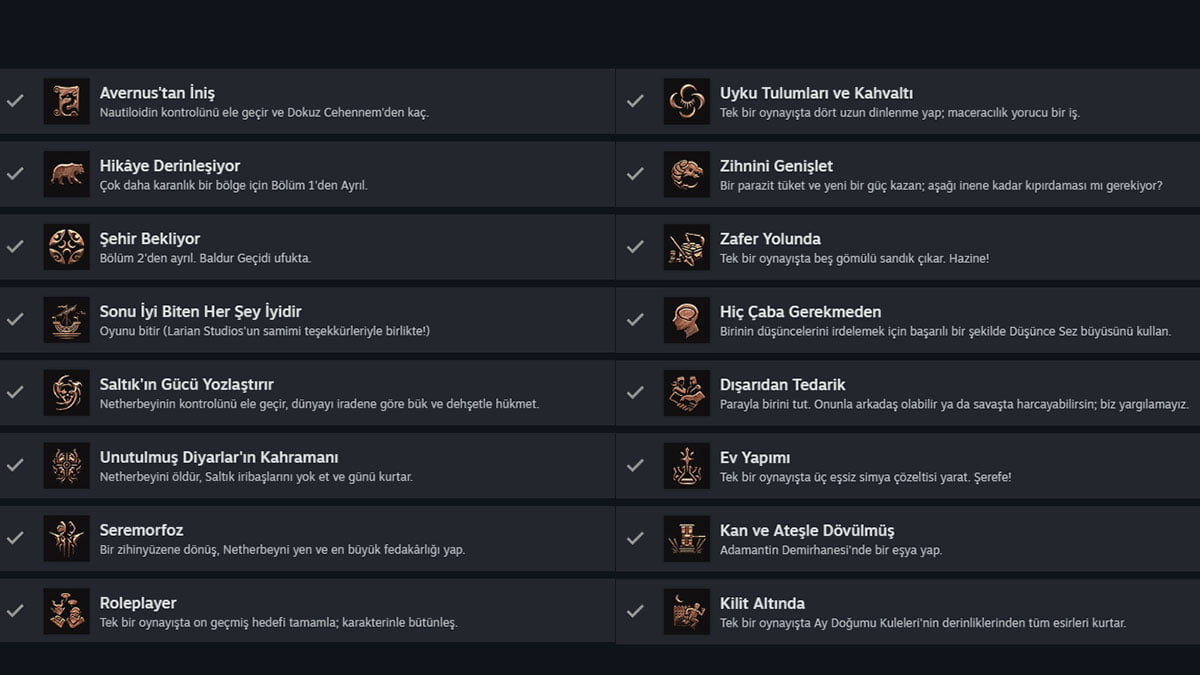Click checkmark beside Roleplayer achievement
This screenshot has height=675, width=1200.
coord(15,611)
